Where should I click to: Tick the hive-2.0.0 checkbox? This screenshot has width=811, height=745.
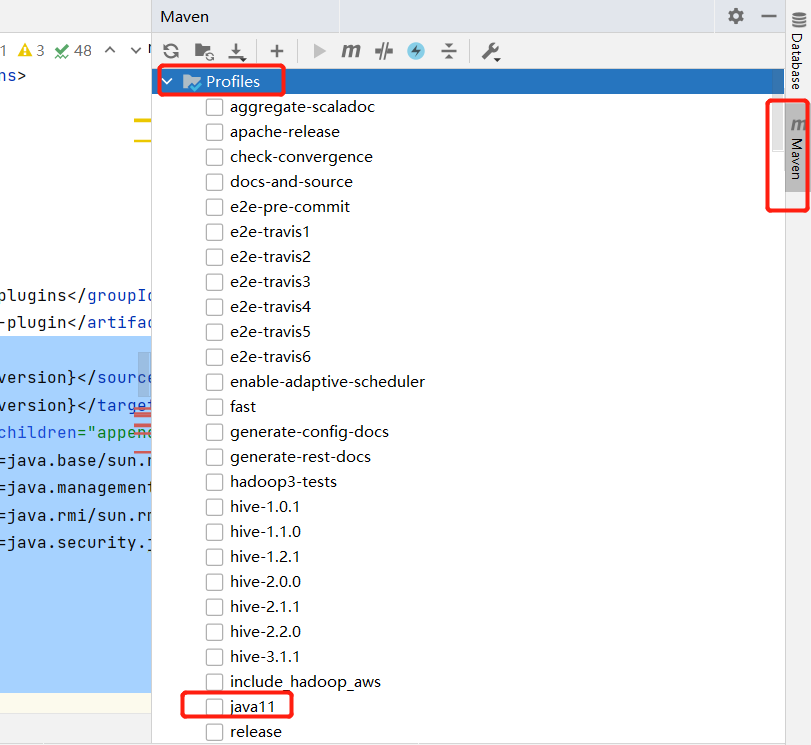click(214, 582)
